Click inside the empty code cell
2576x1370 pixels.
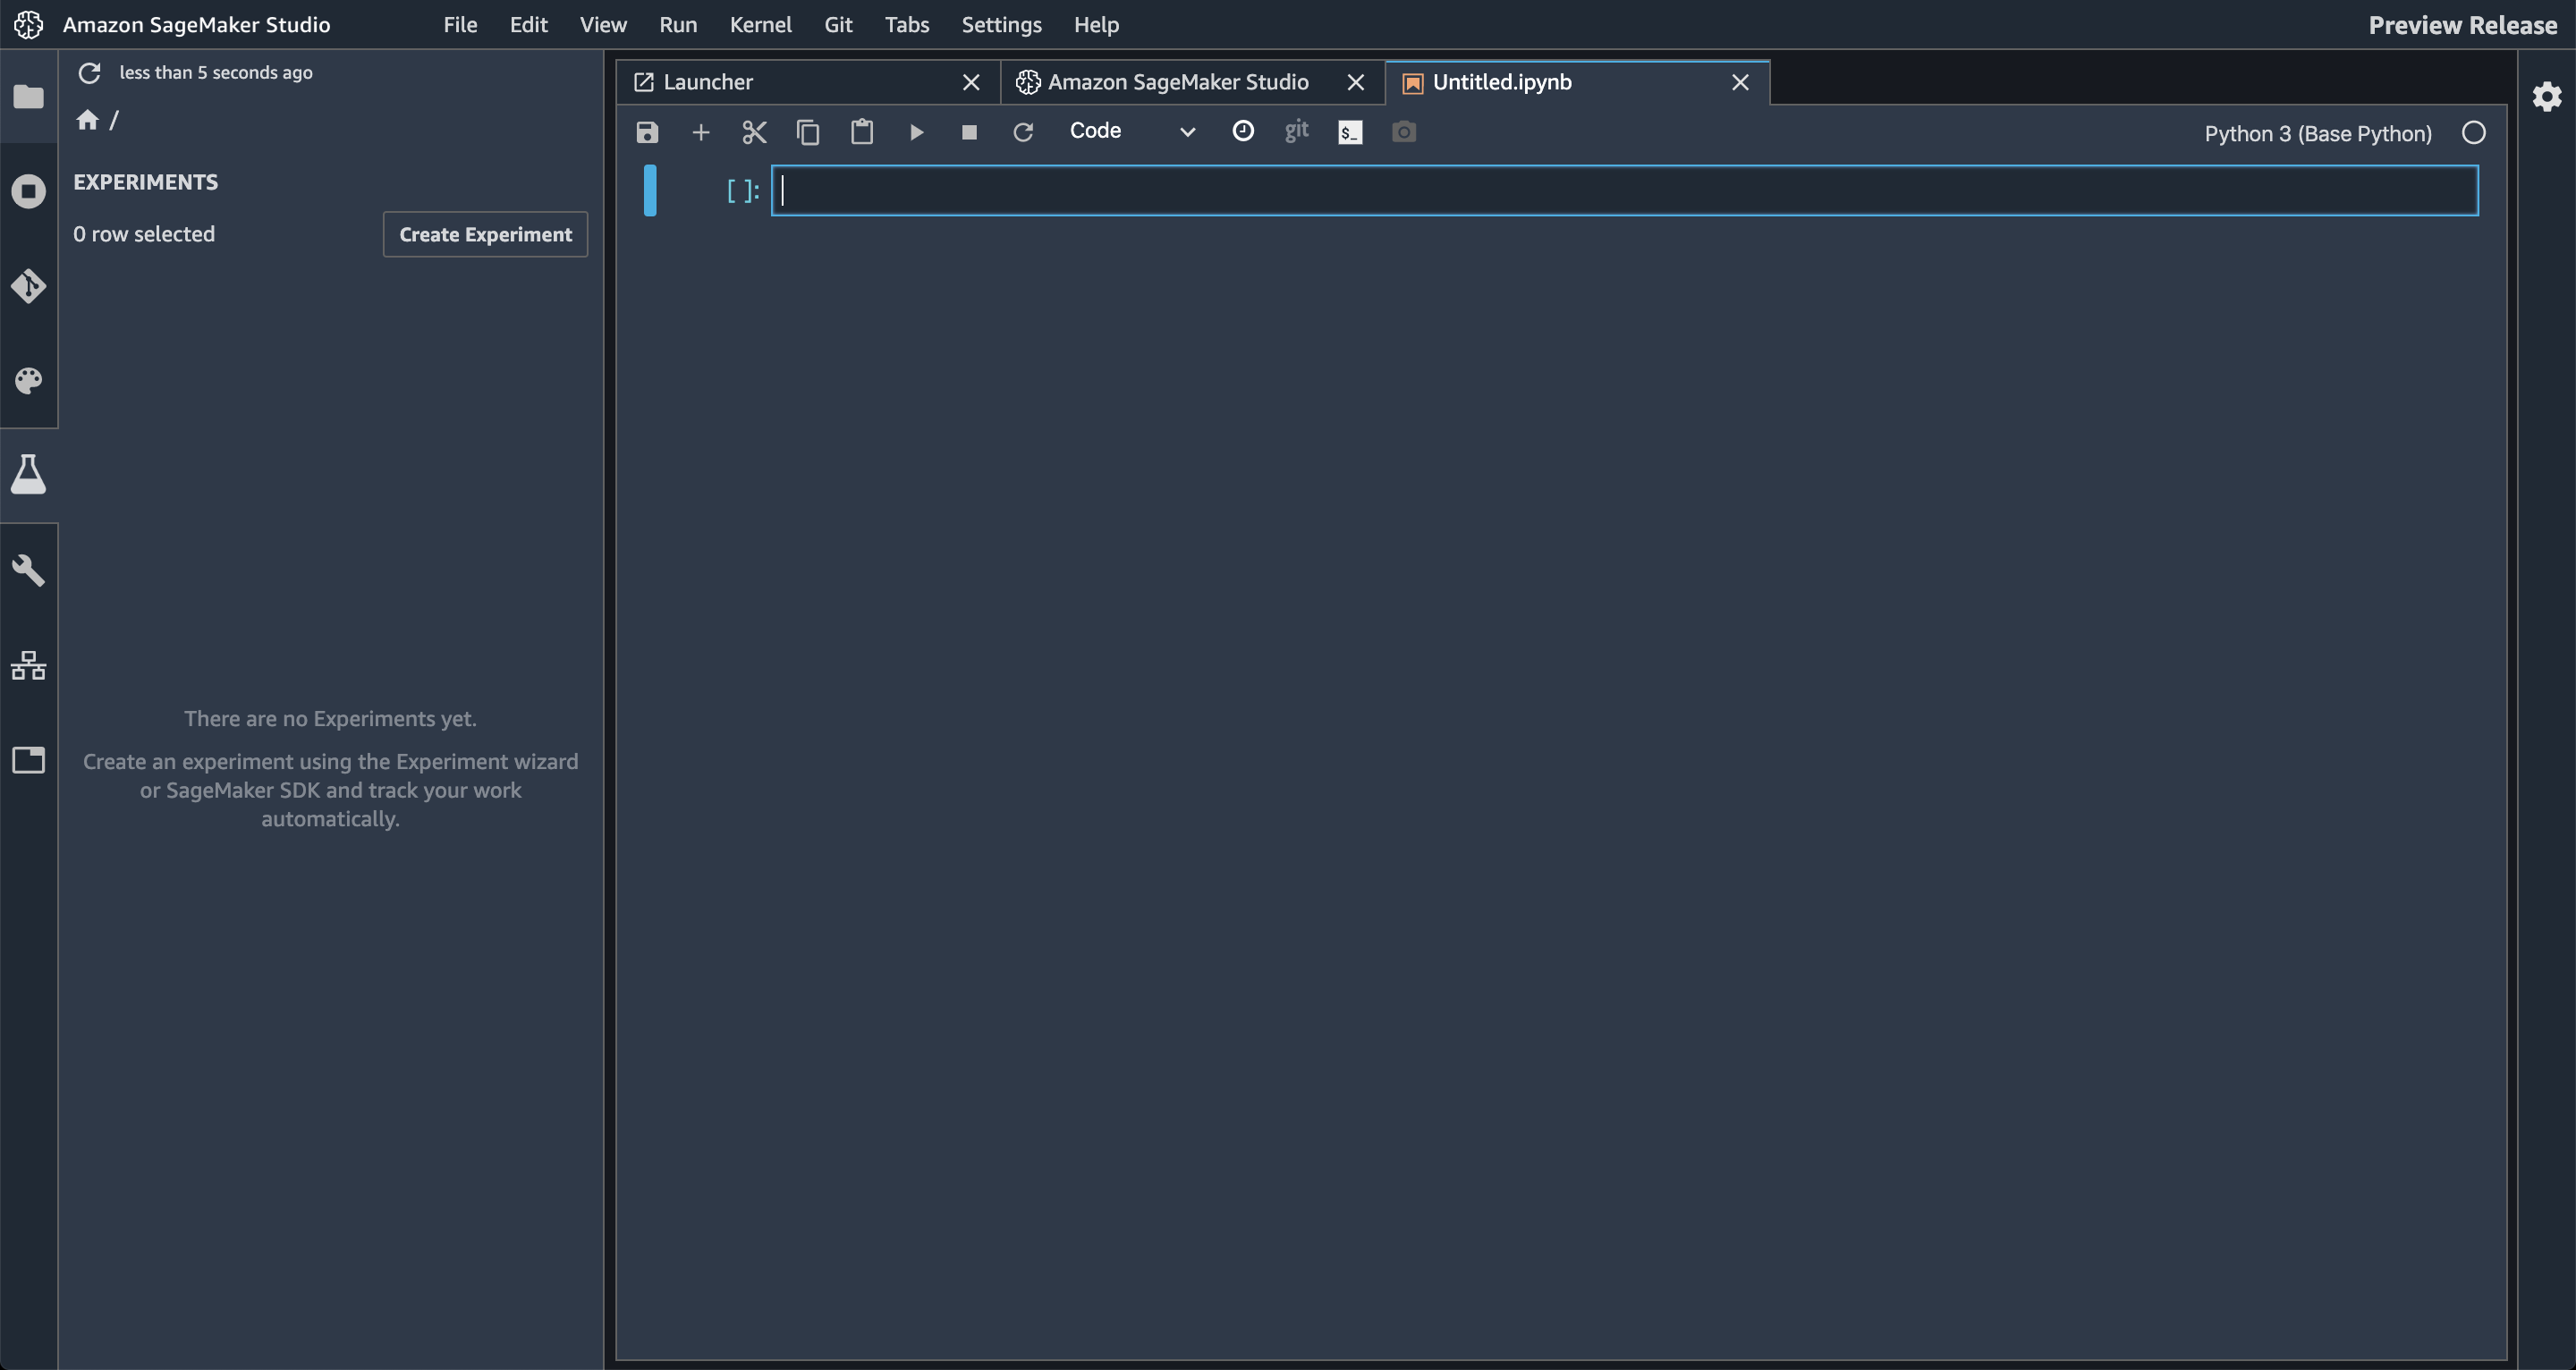[x=1625, y=191]
